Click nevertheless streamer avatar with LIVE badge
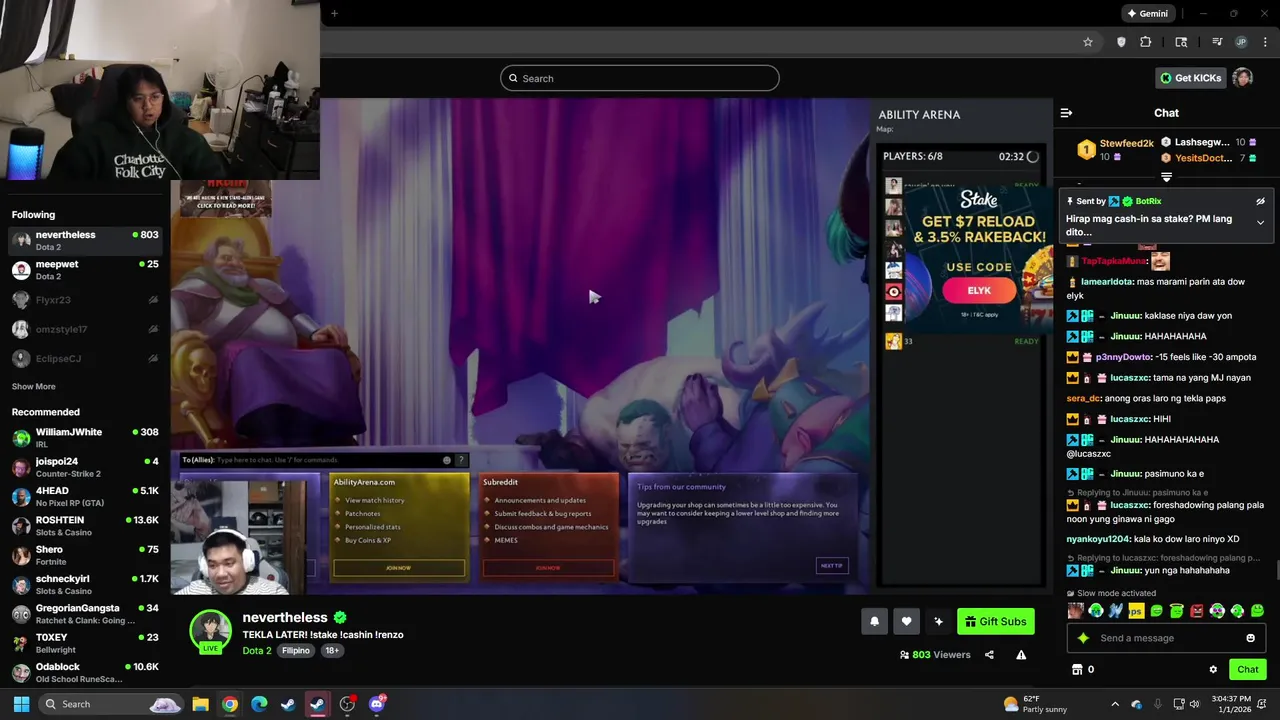This screenshot has height=720, width=1280. coord(210,631)
